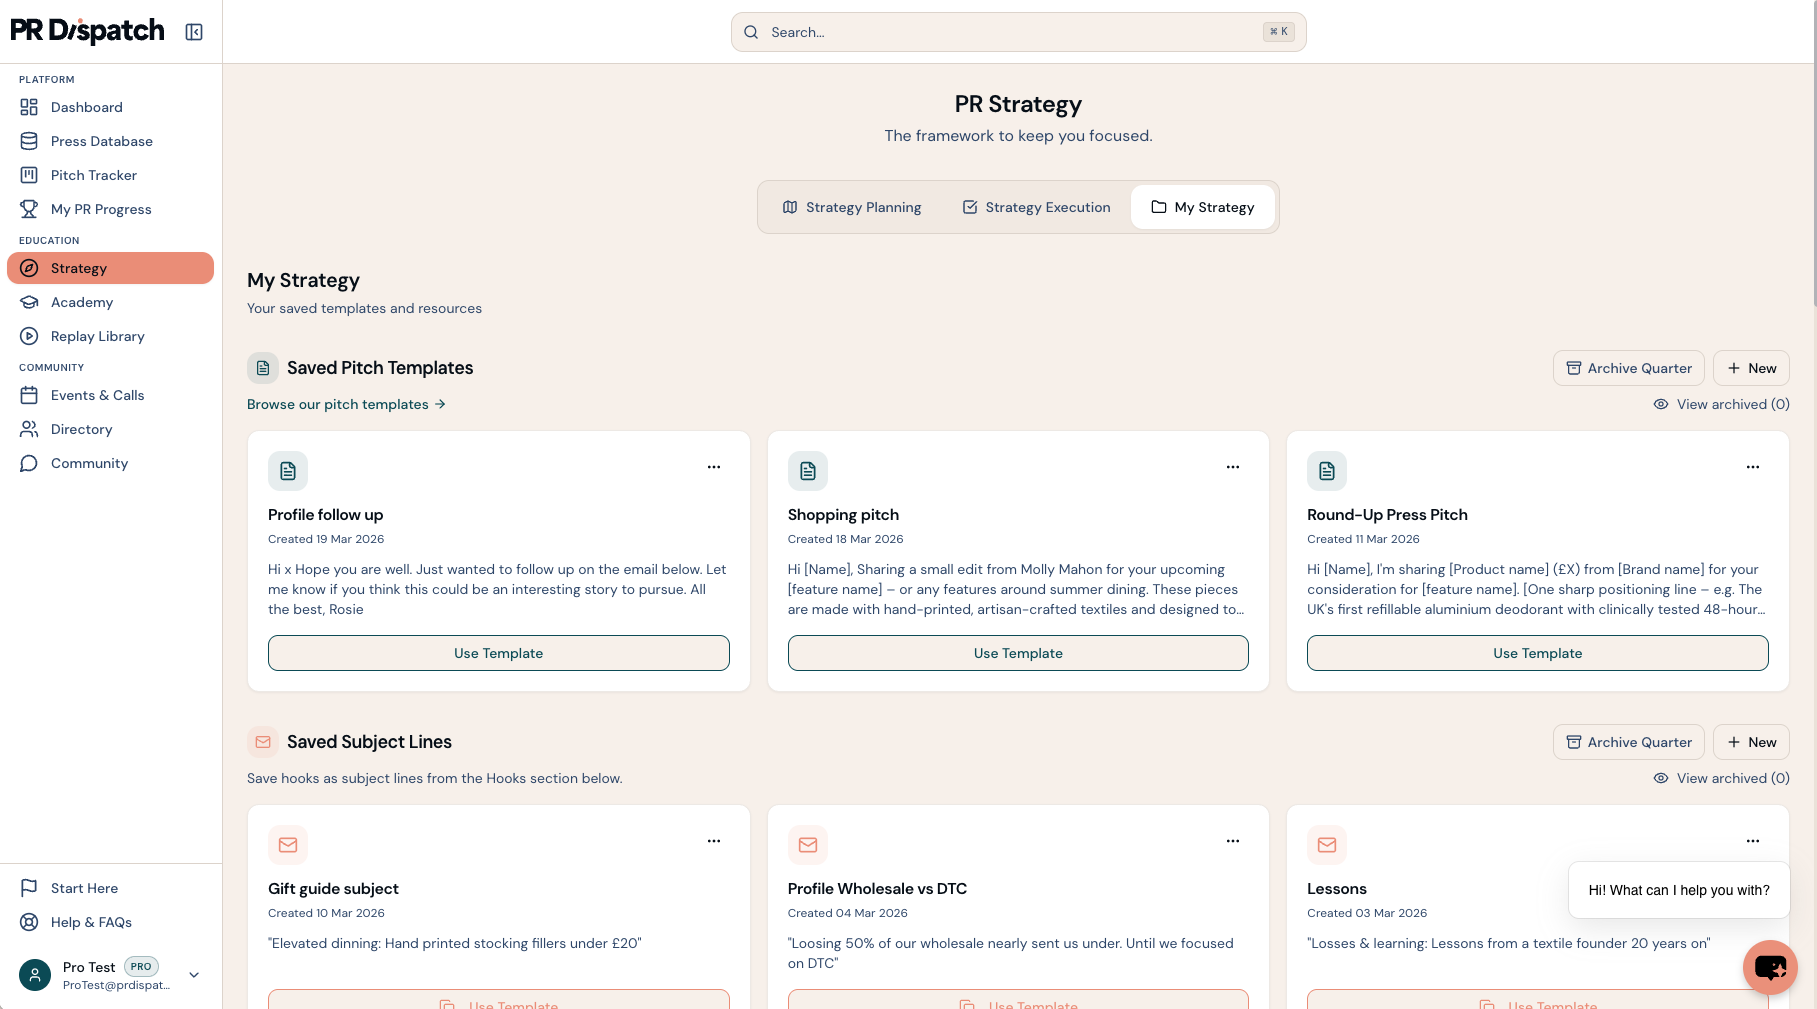
Task: Archive Quarter for Saved Subject Lines
Action: (x=1628, y=742)
